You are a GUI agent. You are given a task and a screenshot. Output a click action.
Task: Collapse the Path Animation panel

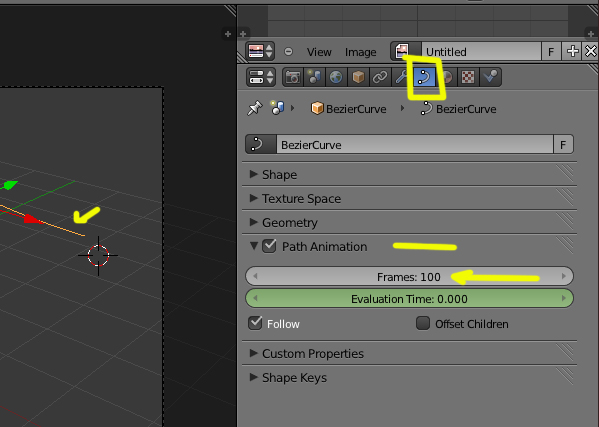pyautogui.click(x=253, y=246)
